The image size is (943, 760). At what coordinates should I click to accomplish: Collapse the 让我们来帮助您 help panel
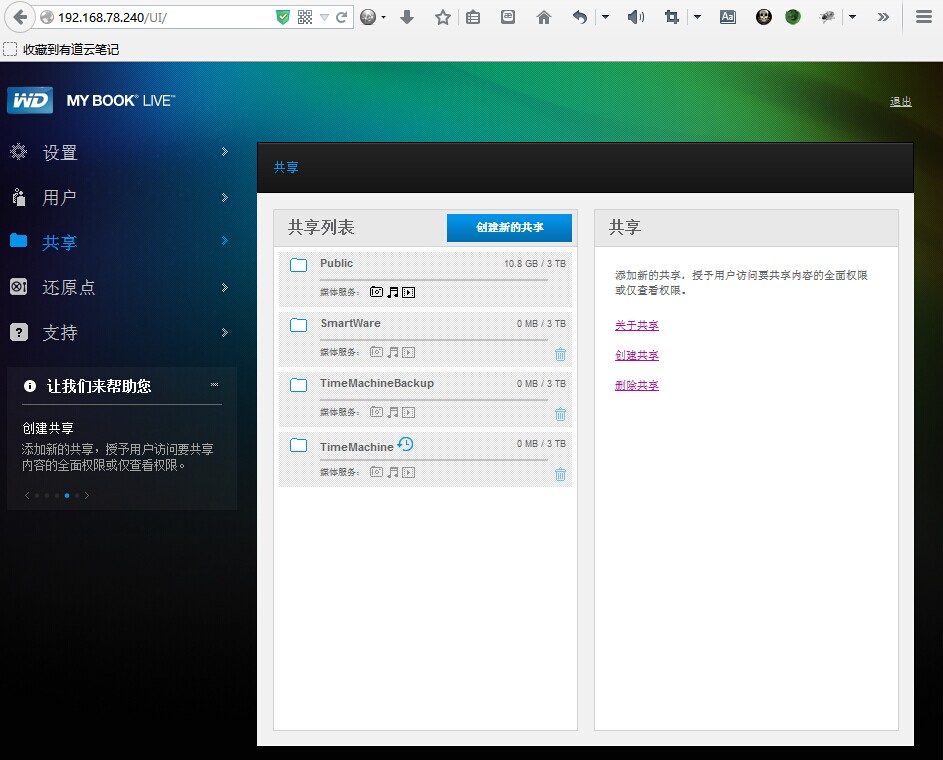point(215,384)
